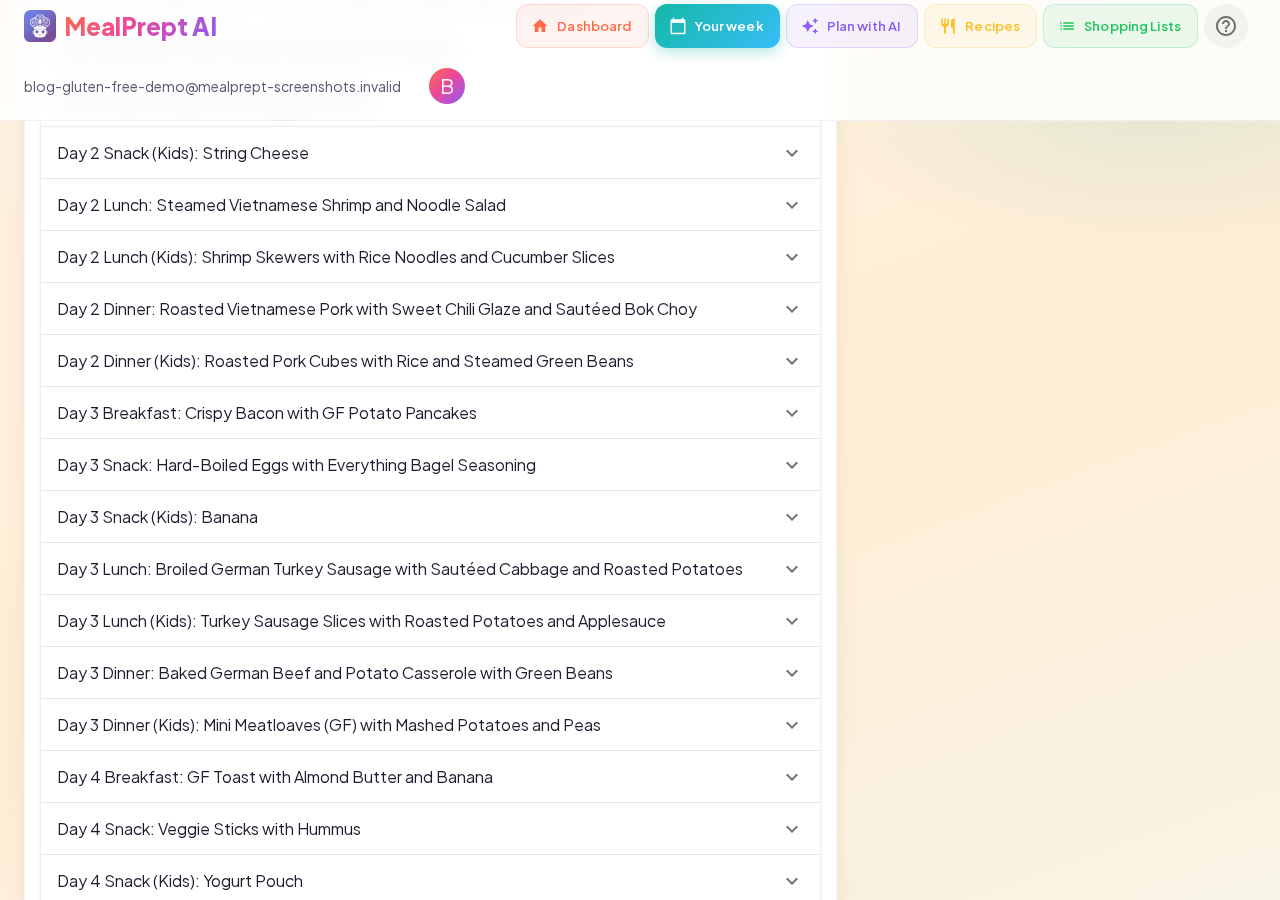This screenshot has height=900, width=1280.
Task: Expand chevron for Day 2 Snack (Kids) String Cheese
Action: click(x=792, y=153)
